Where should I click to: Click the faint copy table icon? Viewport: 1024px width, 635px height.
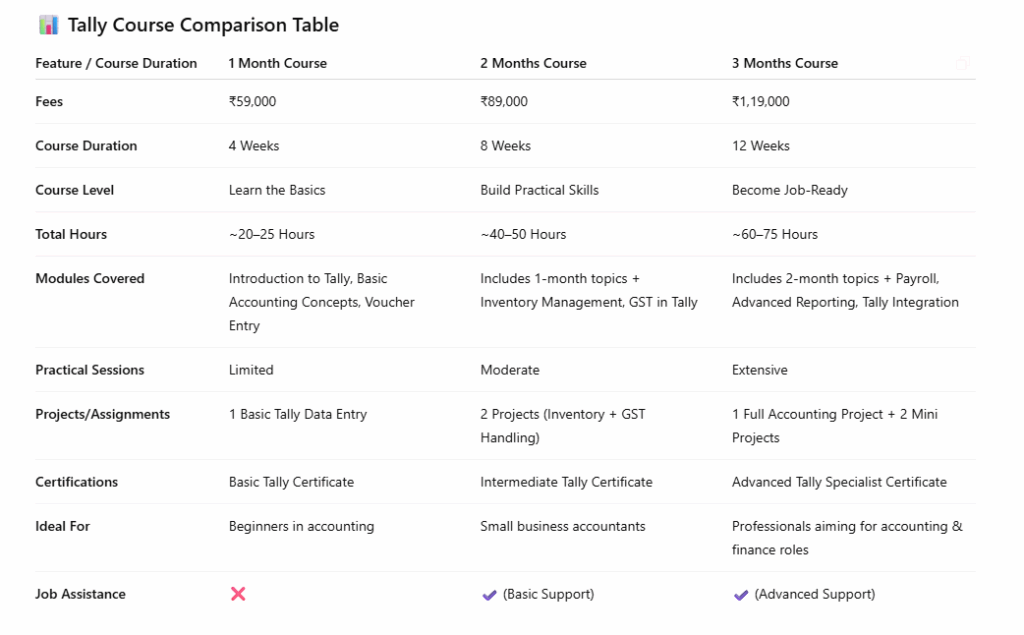coord(963,63)
